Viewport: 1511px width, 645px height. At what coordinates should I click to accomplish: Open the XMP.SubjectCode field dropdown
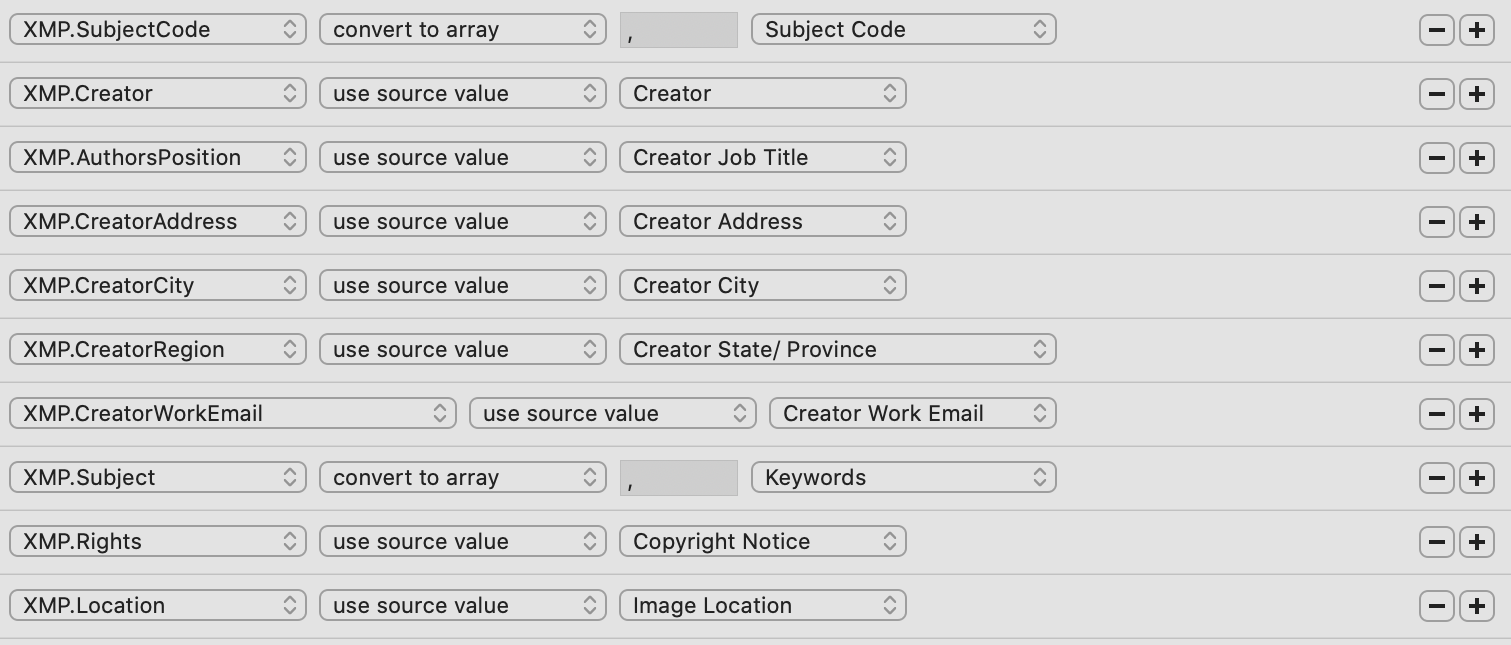(157, 30)
